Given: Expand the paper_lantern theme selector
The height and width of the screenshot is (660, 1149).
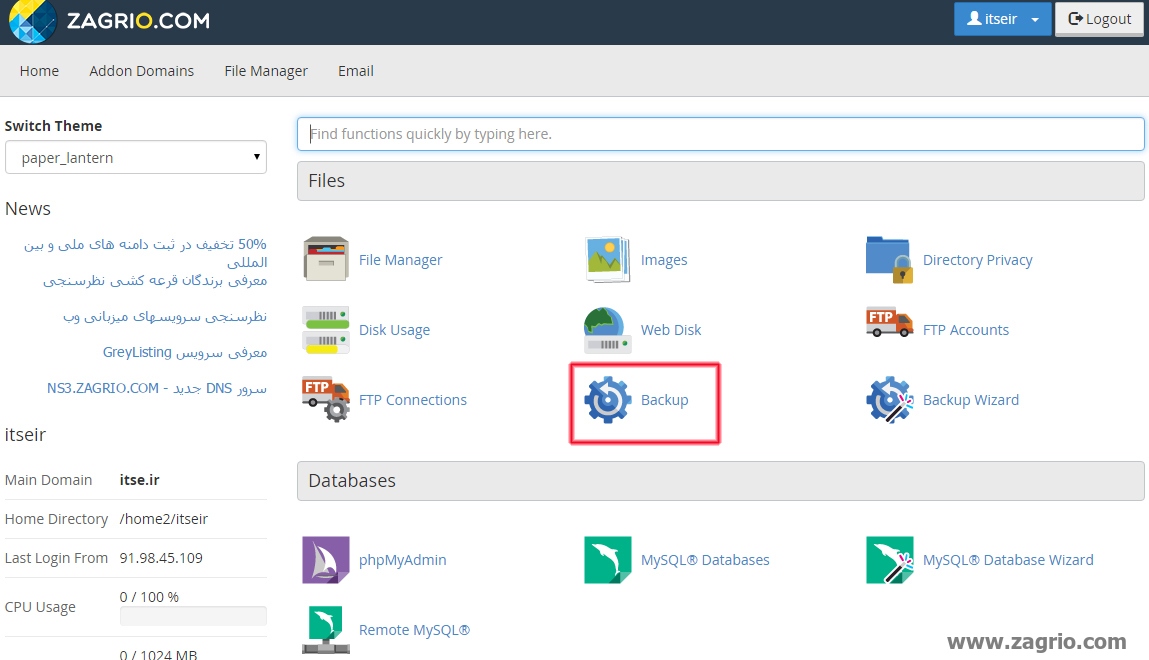Looking at the screenshot, I should pos(136,157).
